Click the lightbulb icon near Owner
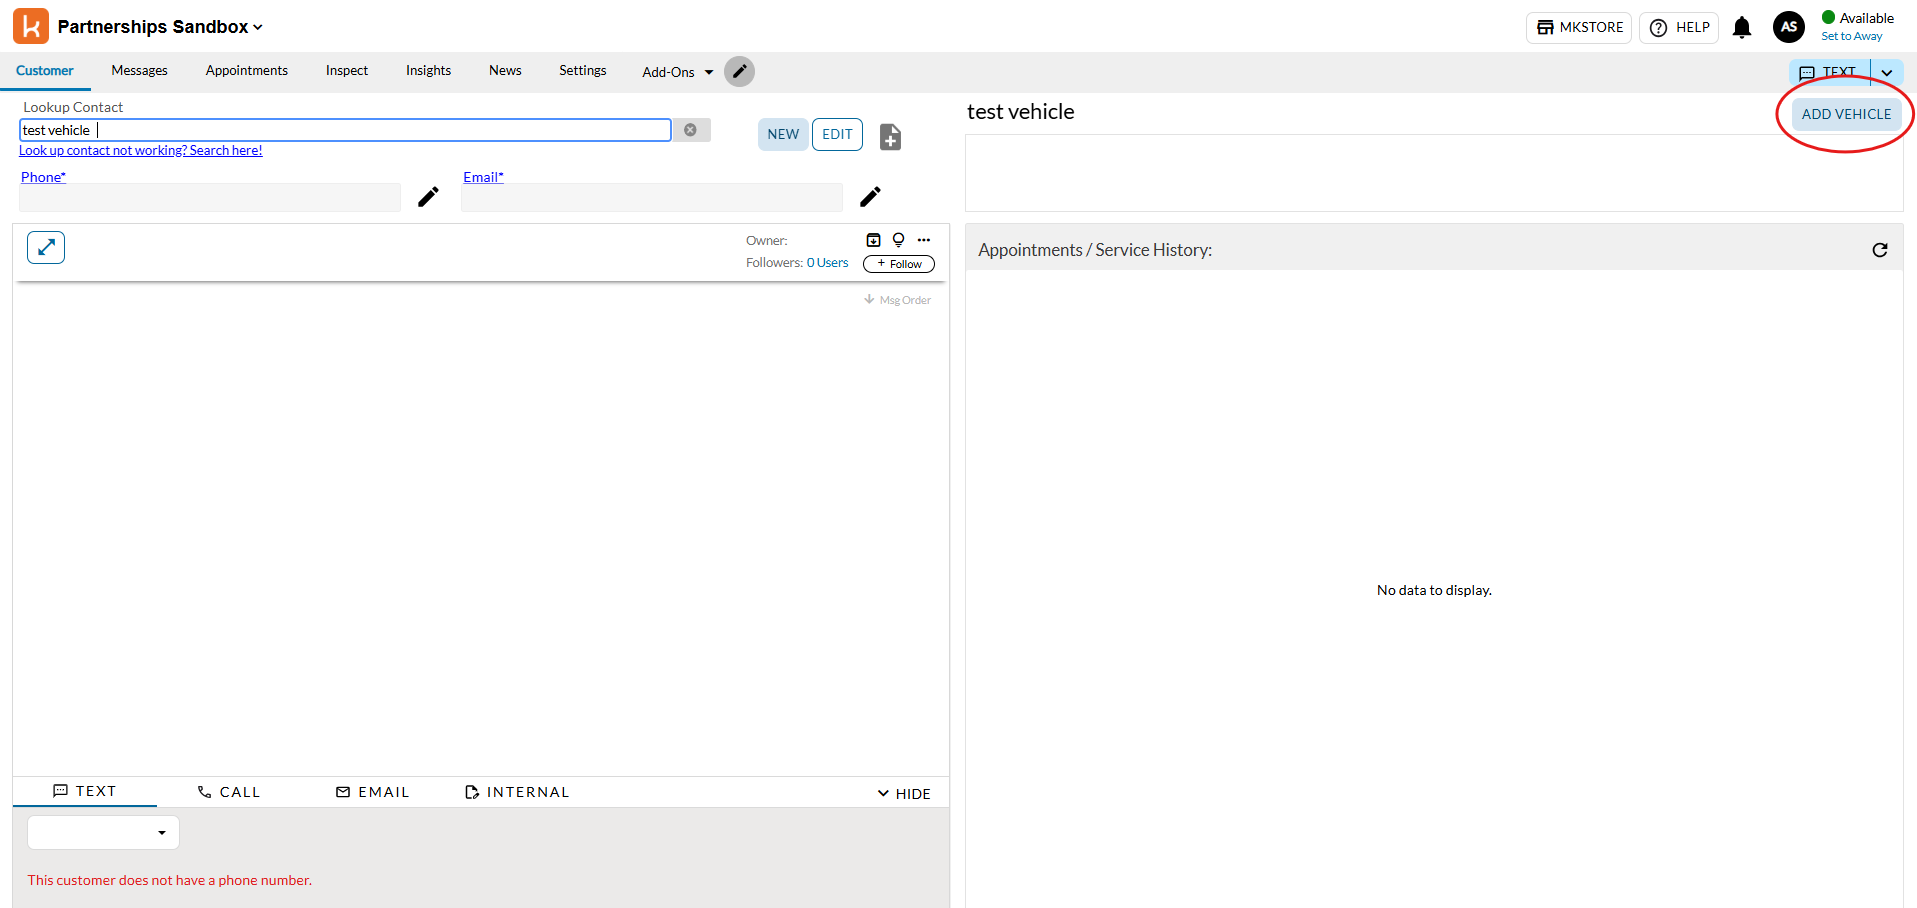 [898, 240]
